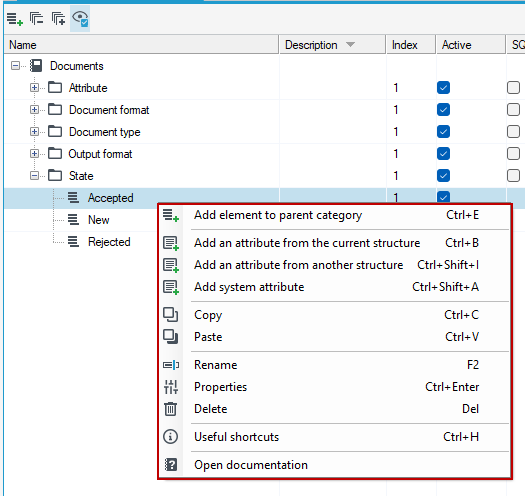Choose Add element to parent category
The width and height of the screenshot is (525, 496).
[335, 215]
